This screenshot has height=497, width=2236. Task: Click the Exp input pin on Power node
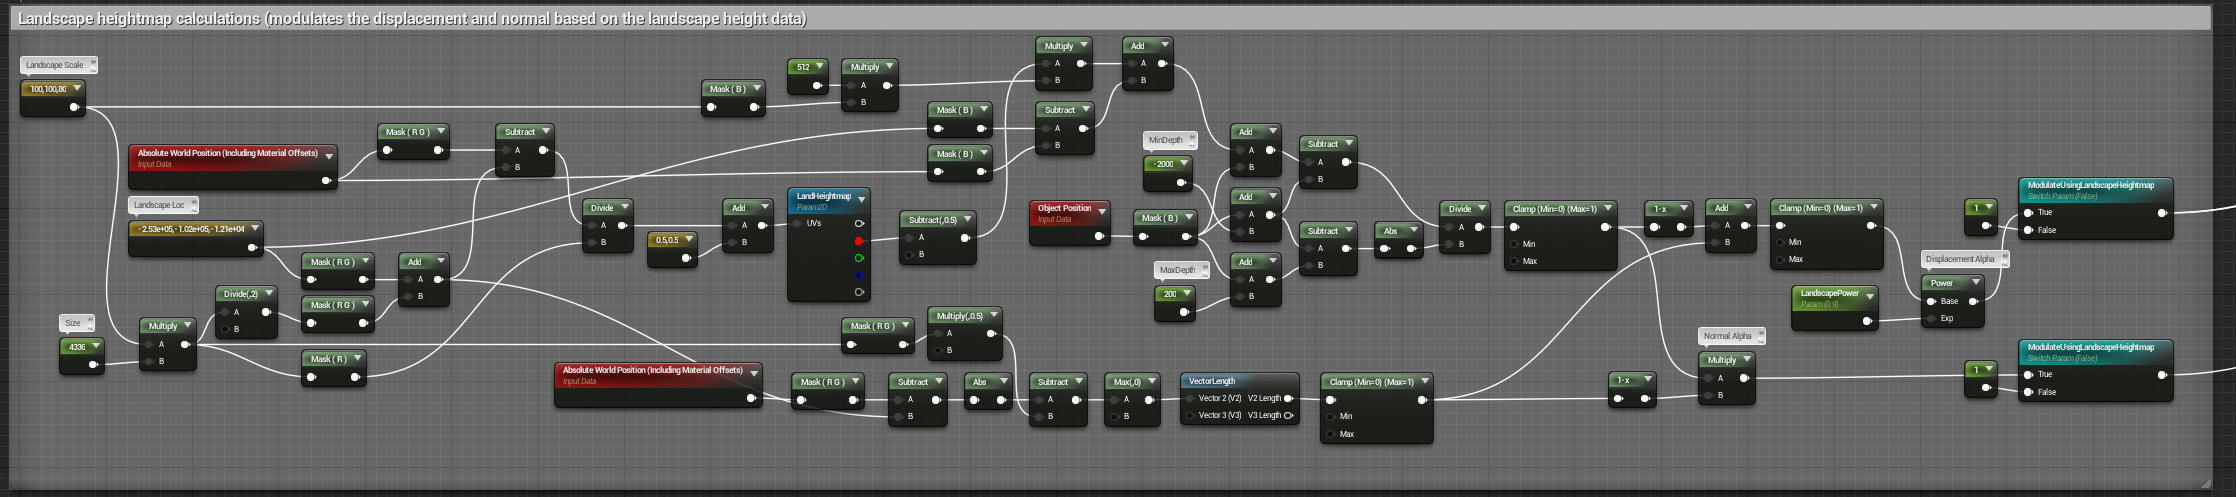click(x=1931, y=318)
